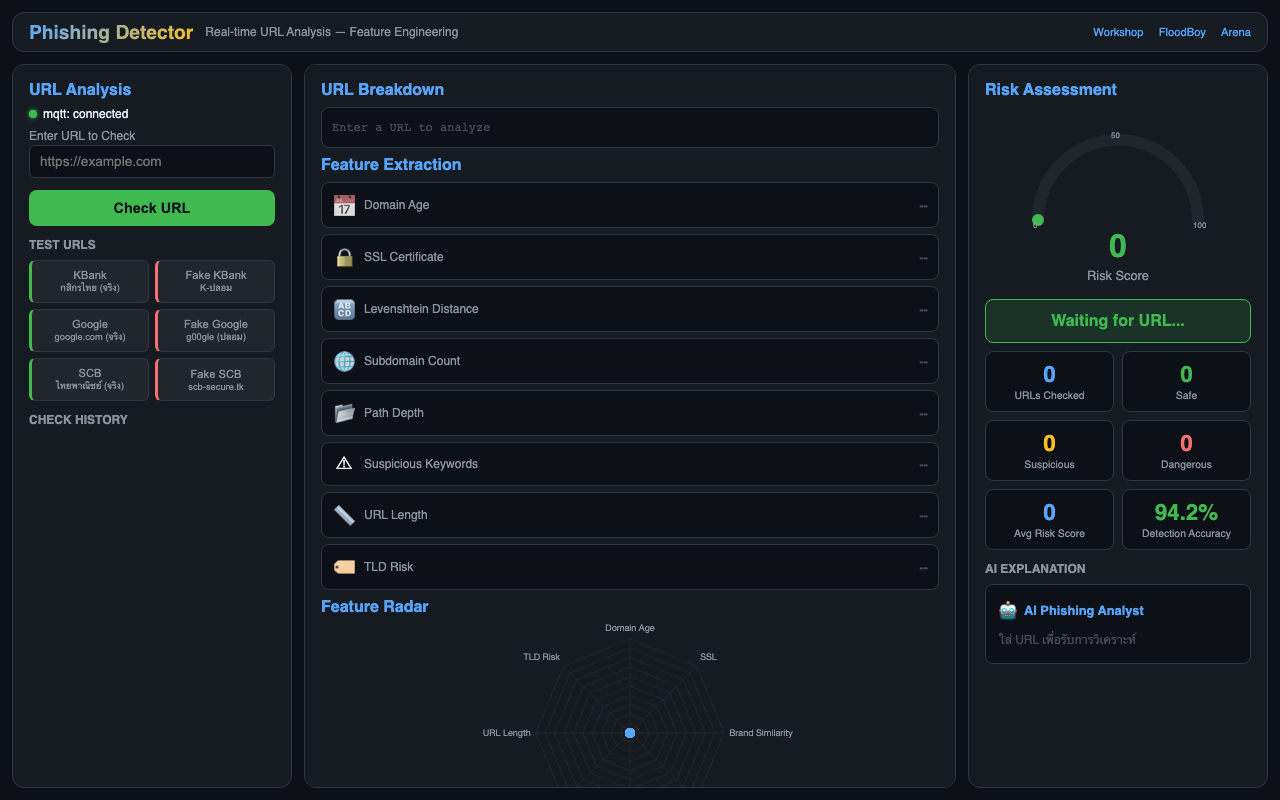Focus the URL Breakdown analyze field
The width and height of the screenshot is (1280, 800).
[x=629, y=128]
